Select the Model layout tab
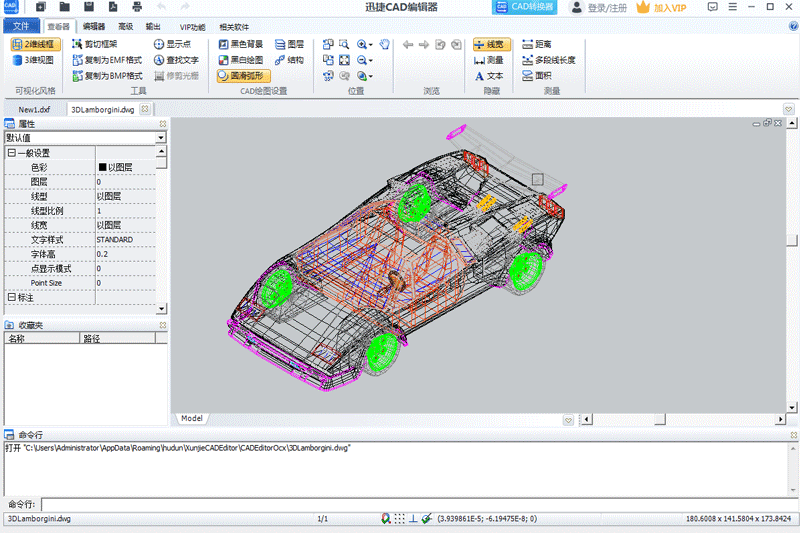Image resolution: width=800 pixels, height=533 pixels. [192, 418]
